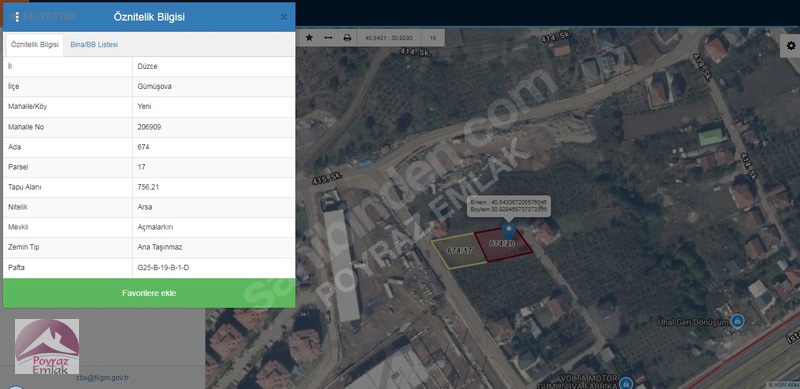800x389 pixels.
Task: Select the Düzce province value
Action: tap(147, 66)
